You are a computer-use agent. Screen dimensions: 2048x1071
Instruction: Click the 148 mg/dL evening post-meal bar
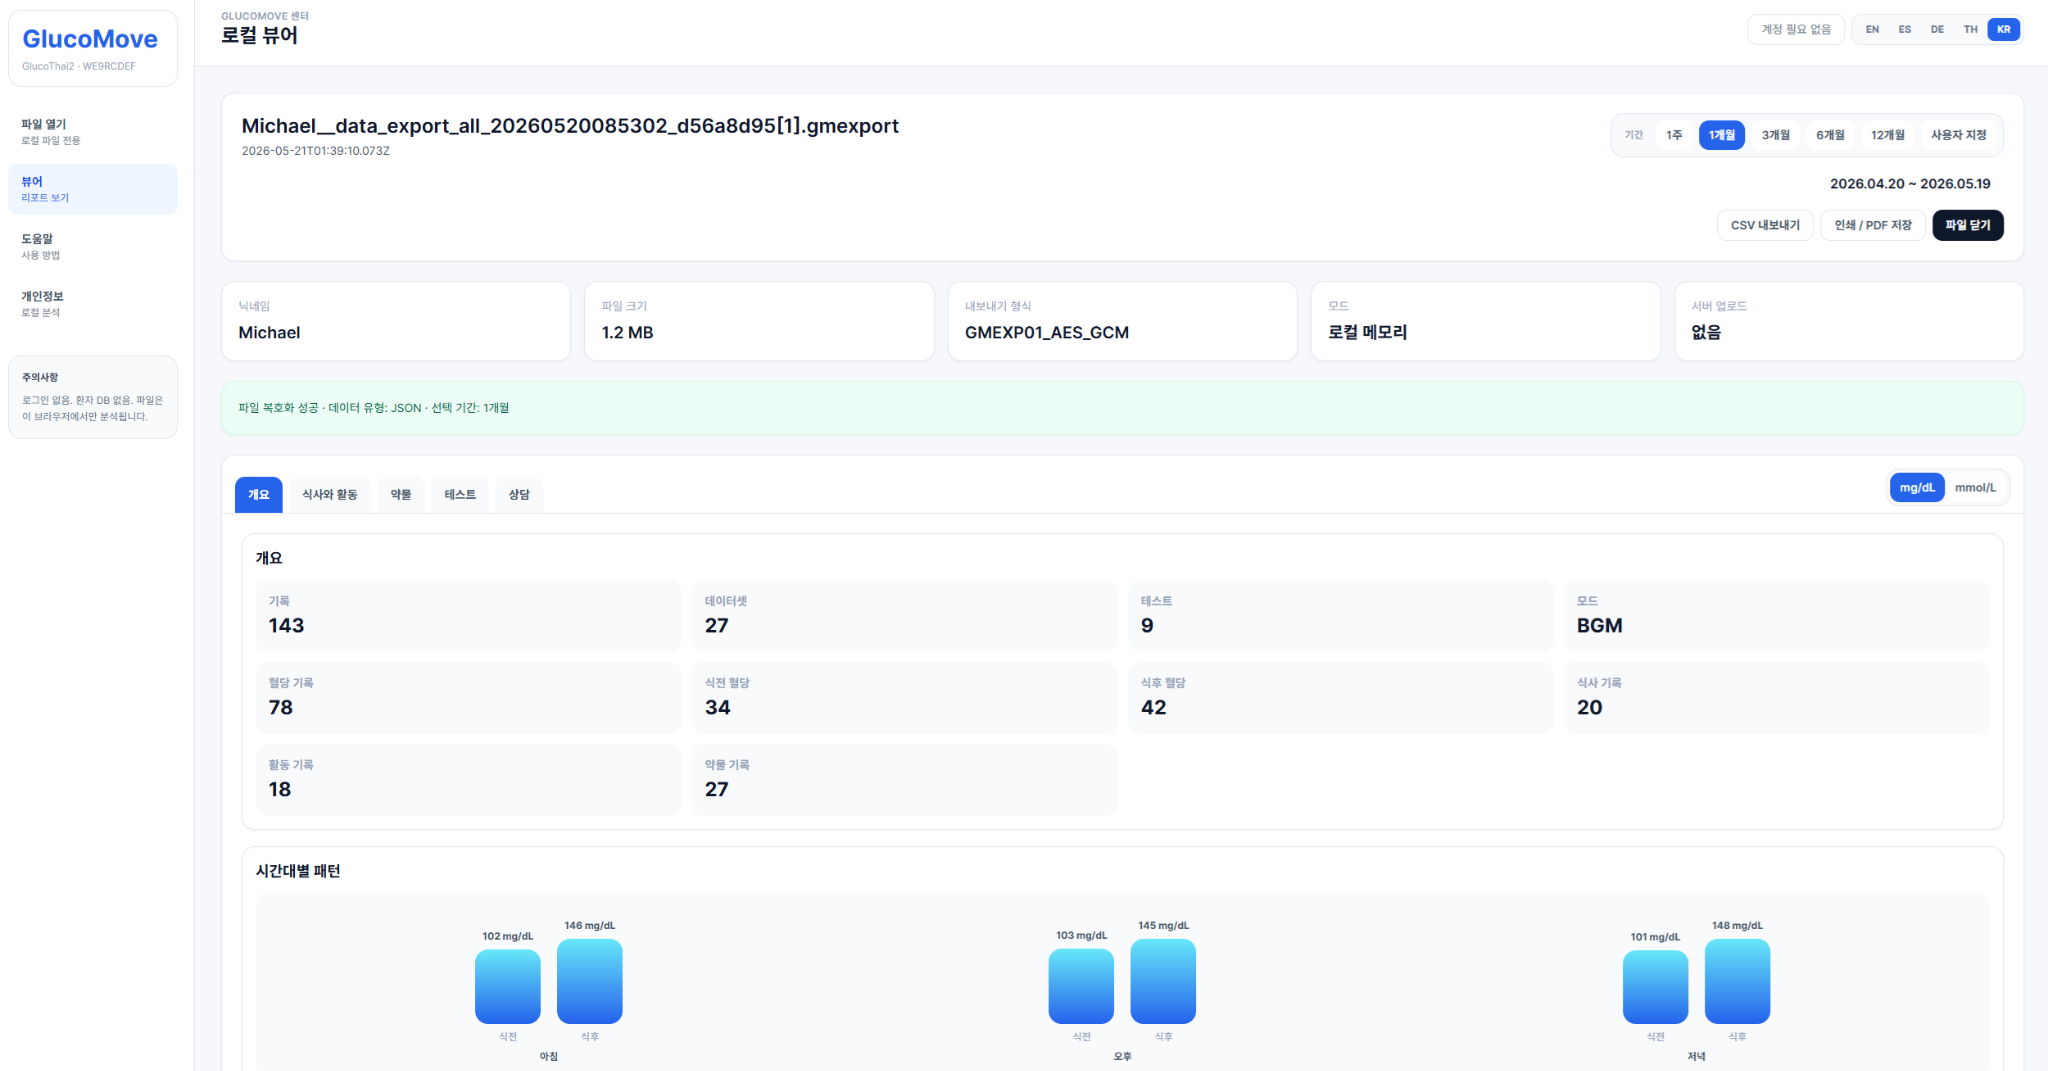coord(1737,981)
